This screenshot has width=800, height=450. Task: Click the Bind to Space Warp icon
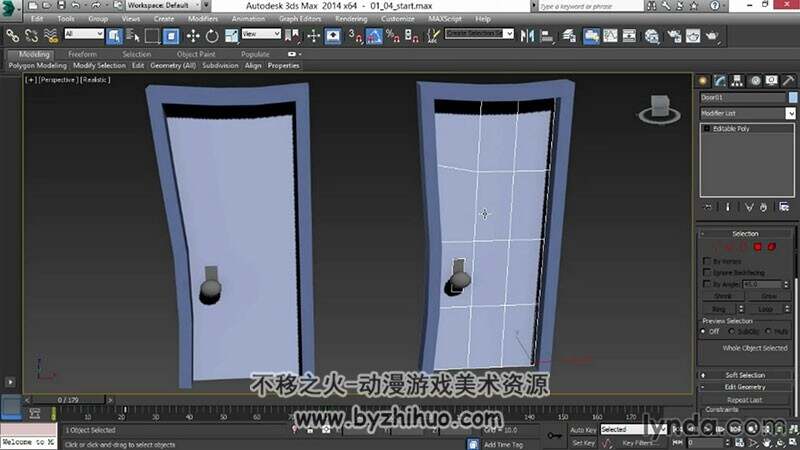point(51,36)
